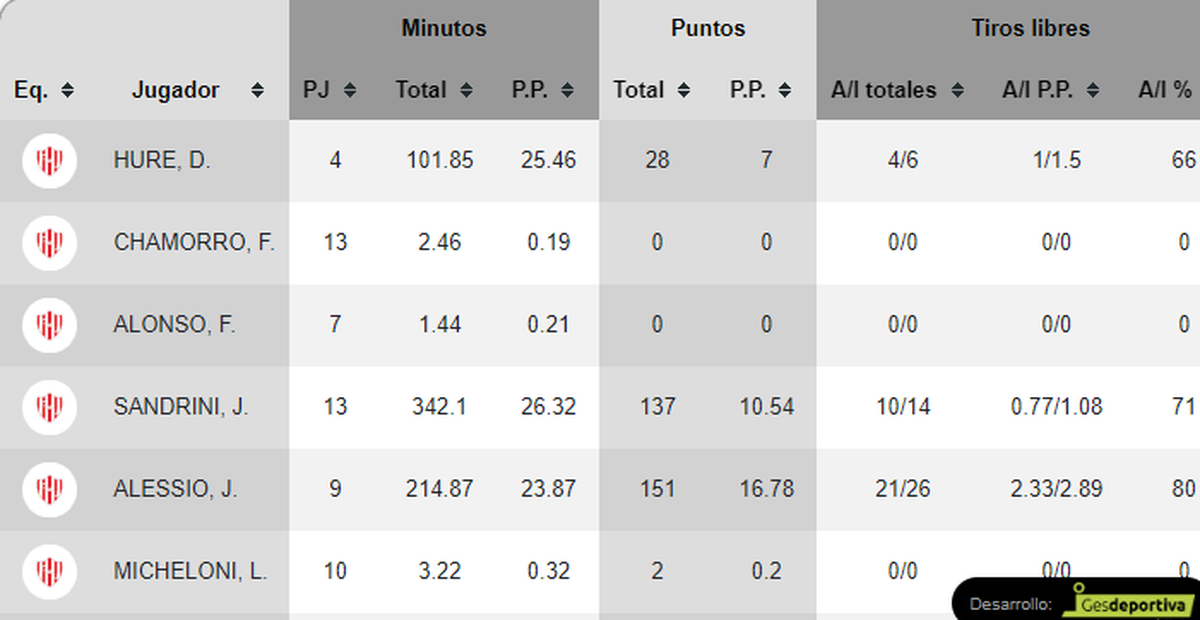Click the team crest beside SANDRINI, J.

click(x=50, y=407)
